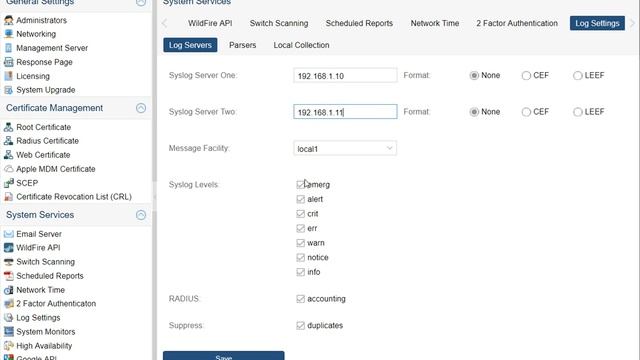Toggle the notice syslog level checkbox
The width and height of the screenshot is (640, 360).
click(x=300, y=257)
